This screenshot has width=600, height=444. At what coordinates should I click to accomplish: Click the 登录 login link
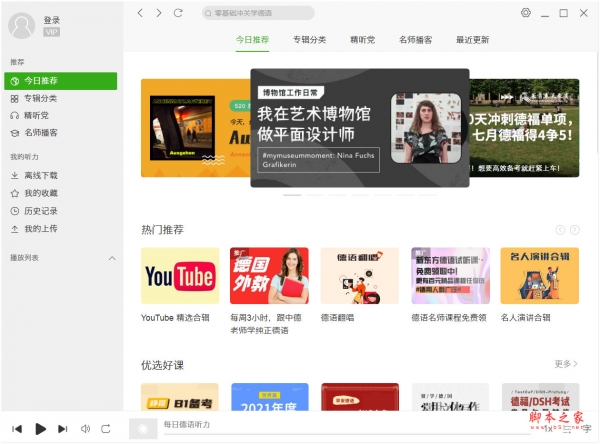click(x=52, y=20)
